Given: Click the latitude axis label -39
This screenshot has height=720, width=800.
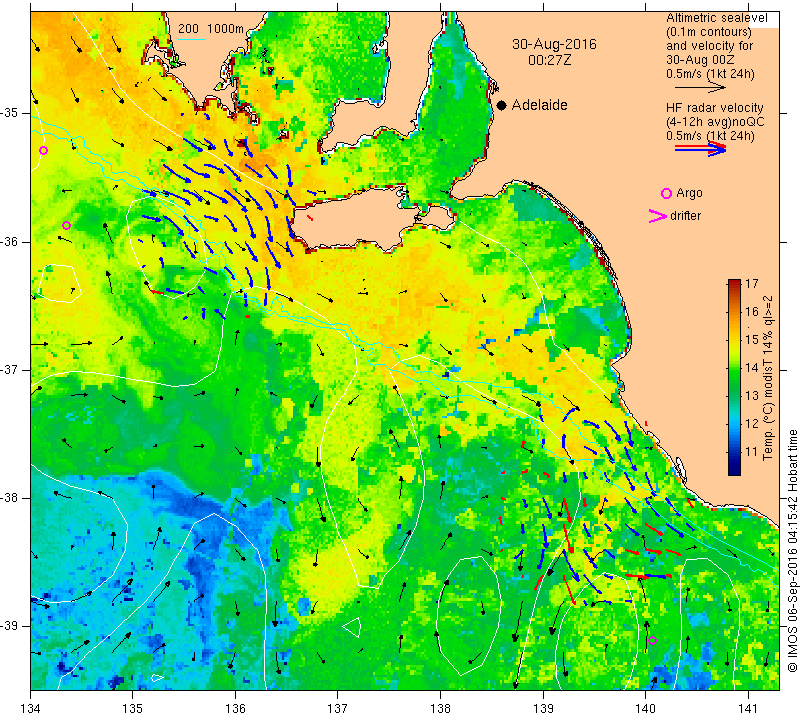Looking at the screenshot, I should pyautogui.click(x=10, y=625).
